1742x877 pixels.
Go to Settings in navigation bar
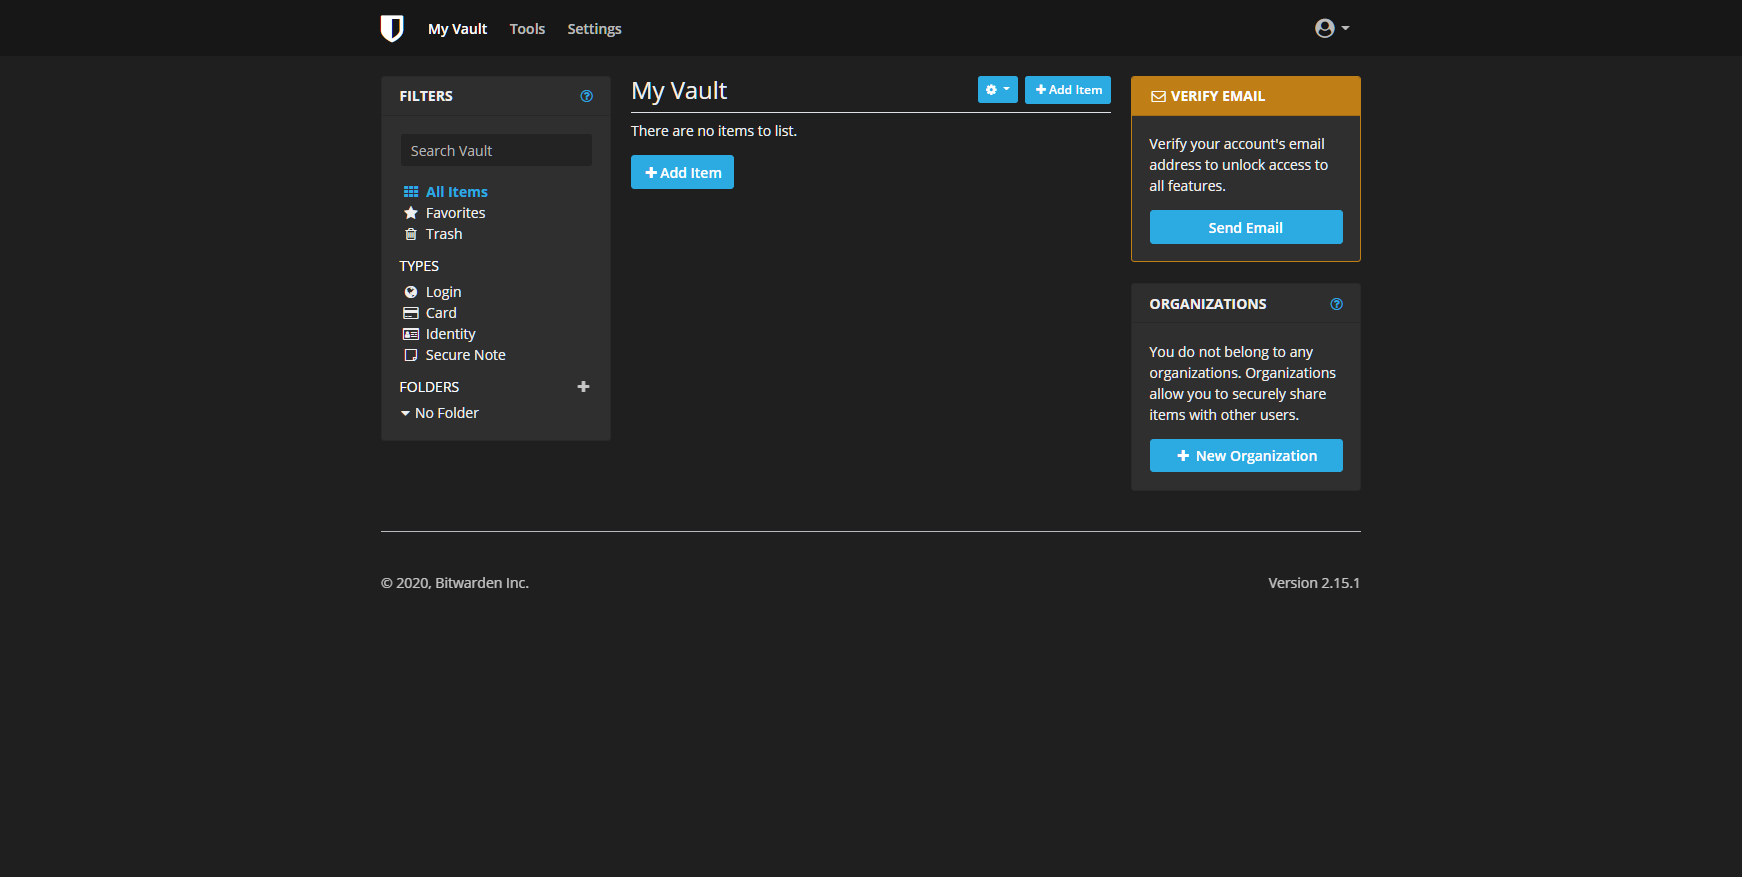tap(594, 29)
